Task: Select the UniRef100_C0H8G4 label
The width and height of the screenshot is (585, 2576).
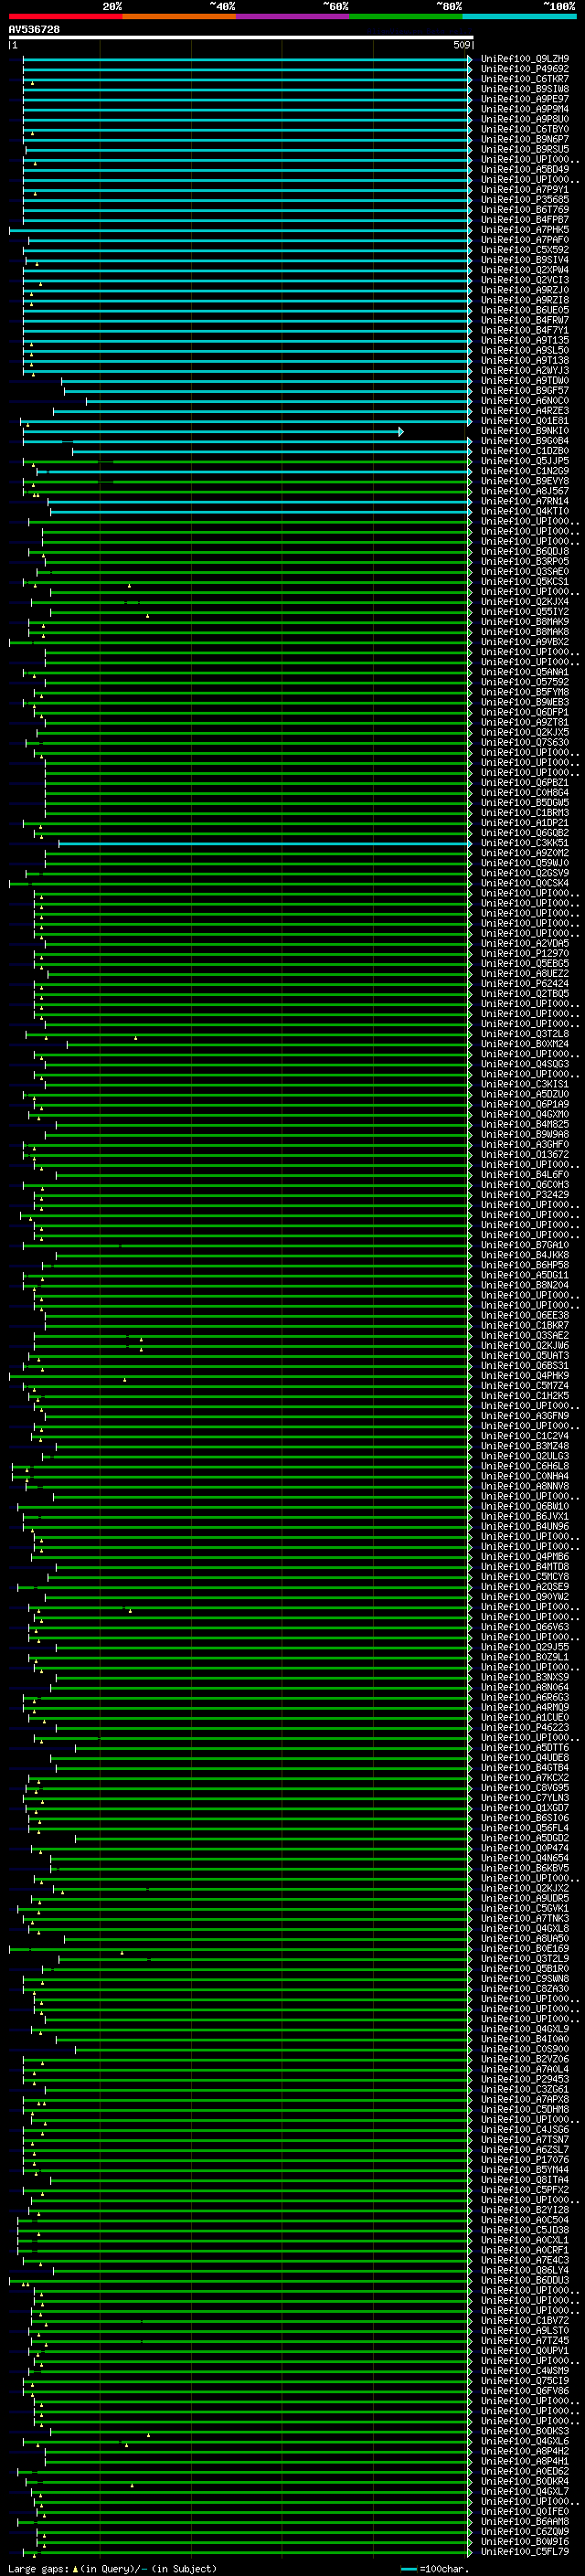Action: point(525,793)
